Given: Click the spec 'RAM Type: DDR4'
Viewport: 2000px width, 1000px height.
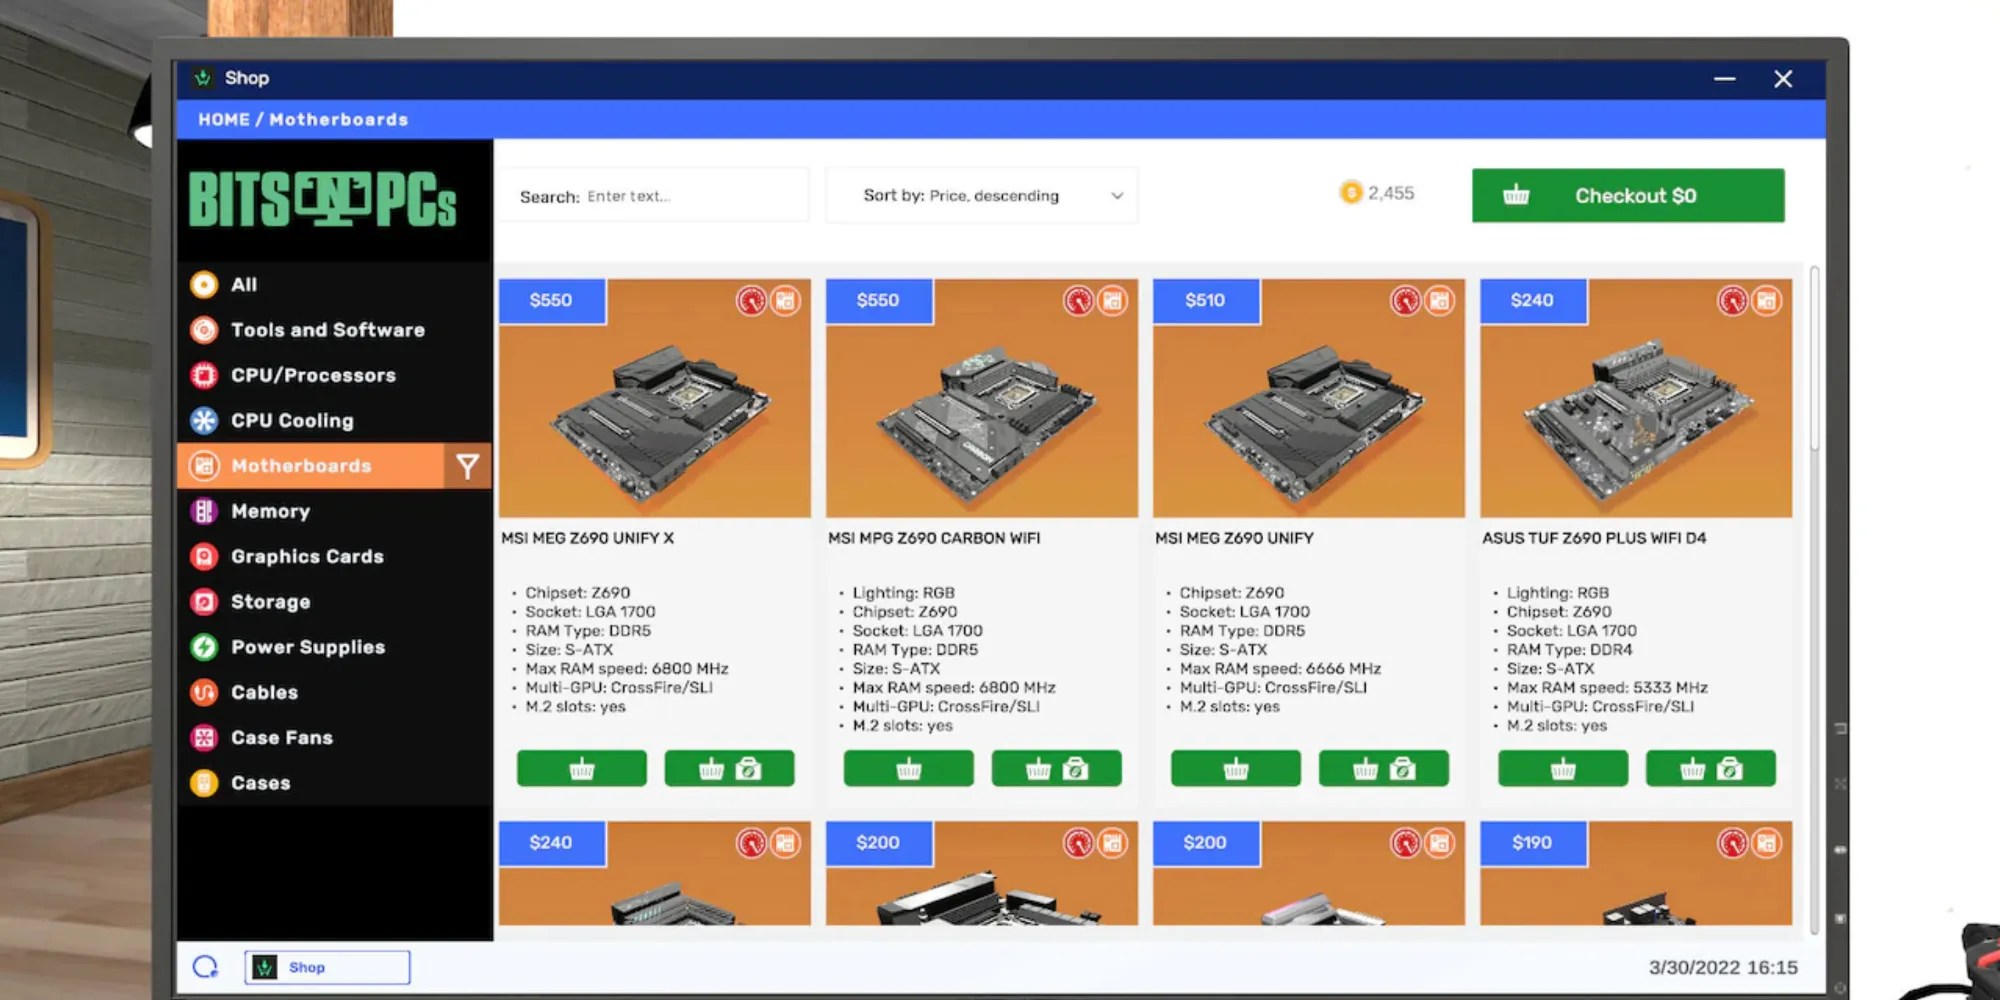Looking at the screenshot, I should coord(1569,650).
